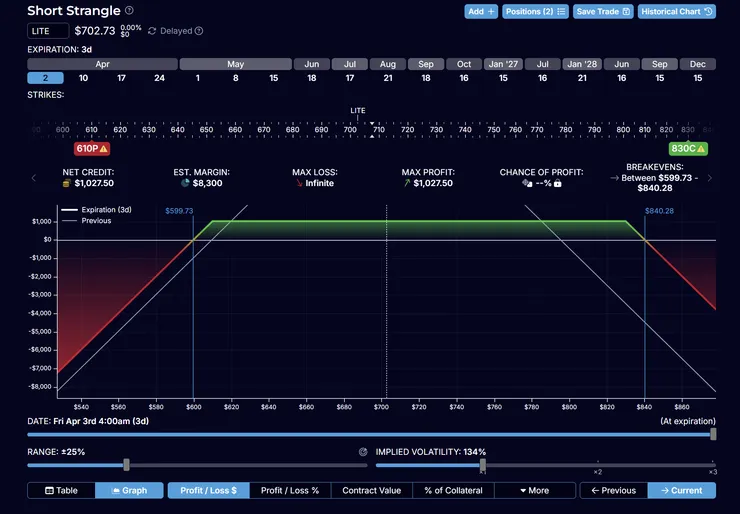Click the right arrow beside Breakevens
740x514 pixels.
coord(710,178)
